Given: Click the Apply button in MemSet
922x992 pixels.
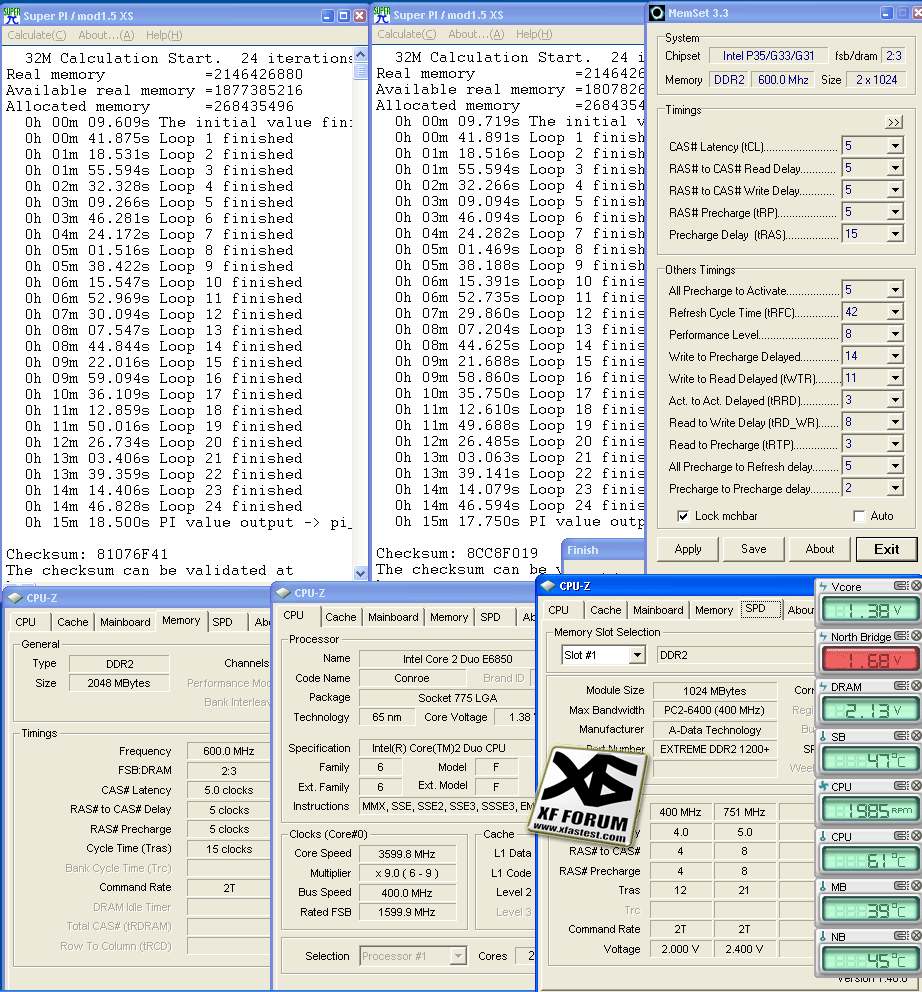Looking at the screenshot, I should [688, 549].
